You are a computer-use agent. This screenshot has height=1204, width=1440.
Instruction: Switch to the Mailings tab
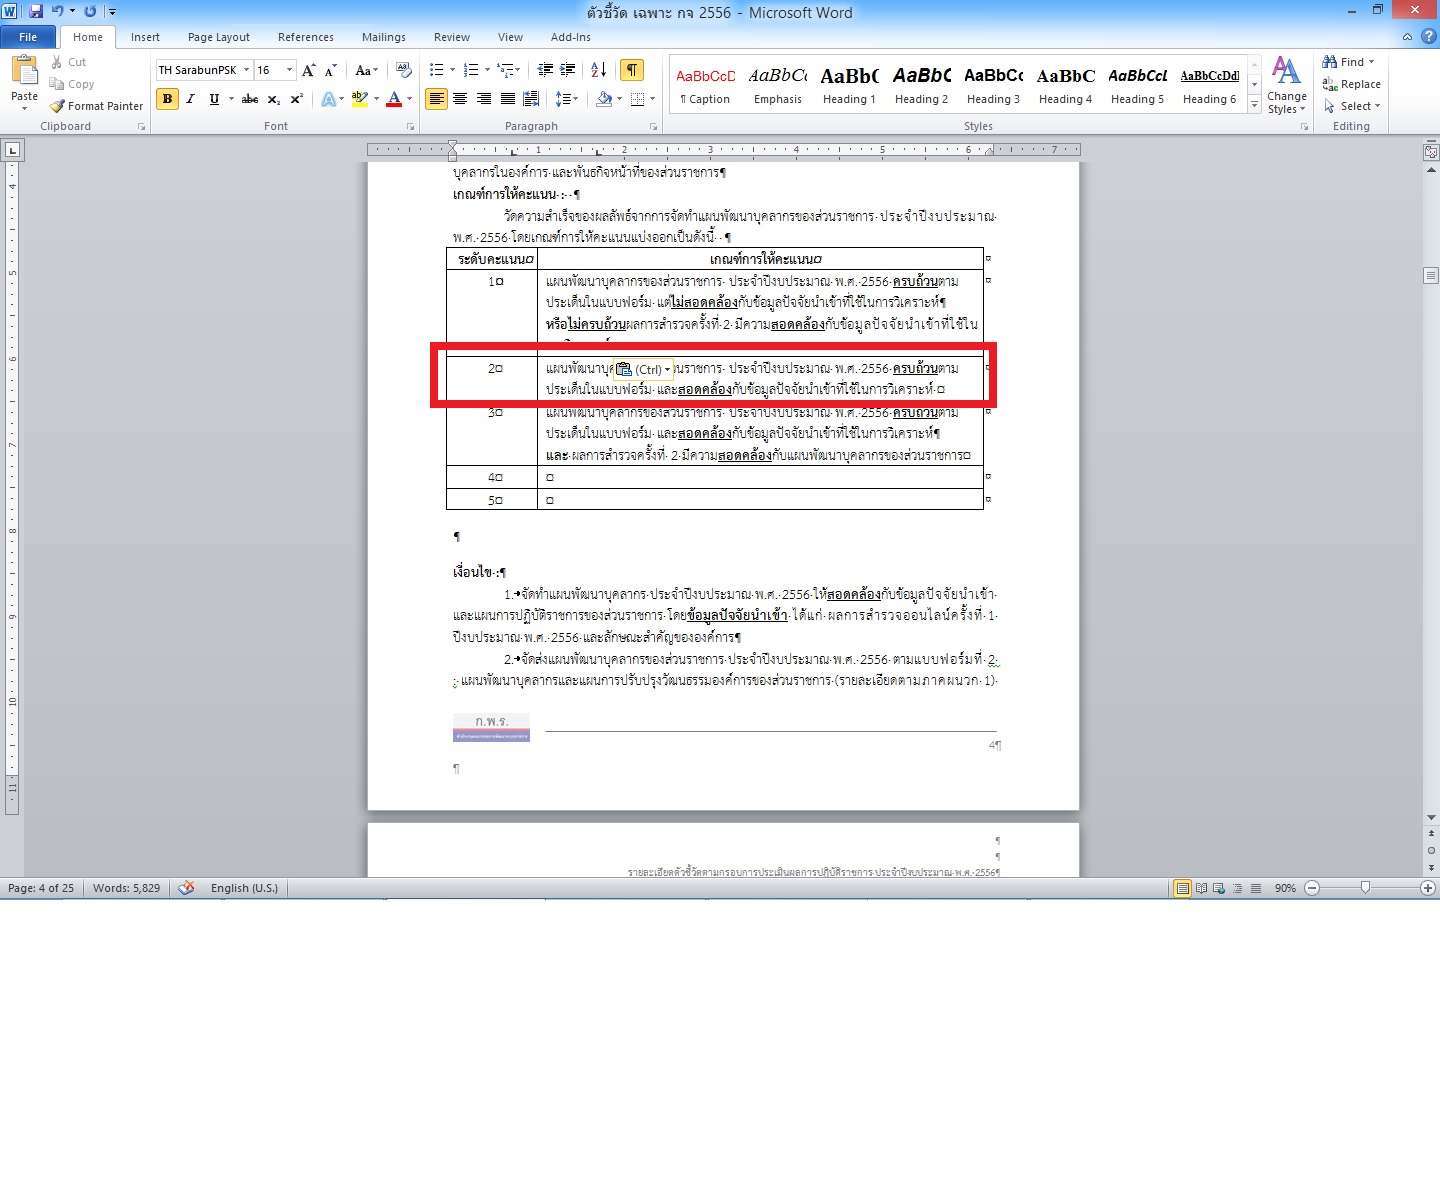point(384,37)
